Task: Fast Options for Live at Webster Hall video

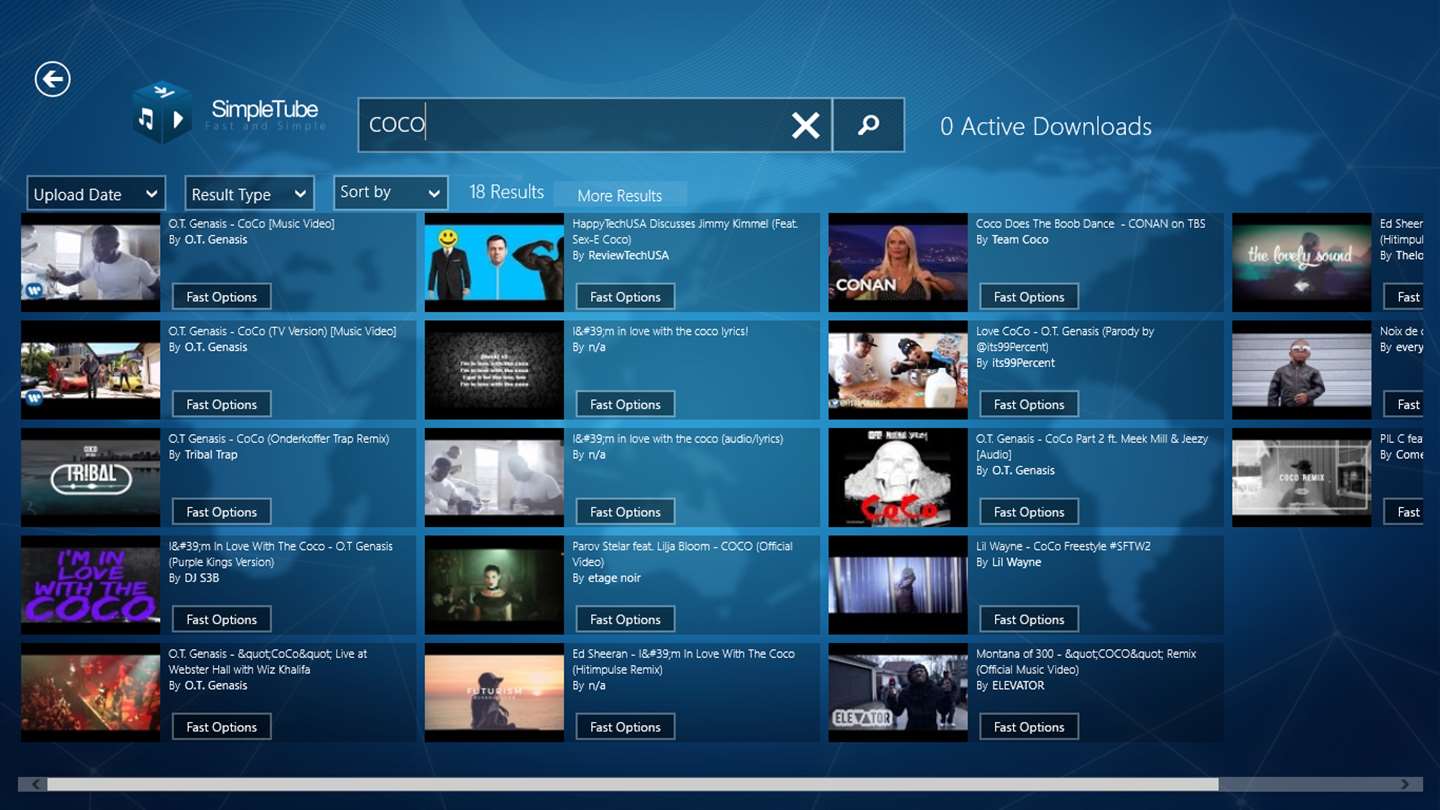Action: coord(221,727)
